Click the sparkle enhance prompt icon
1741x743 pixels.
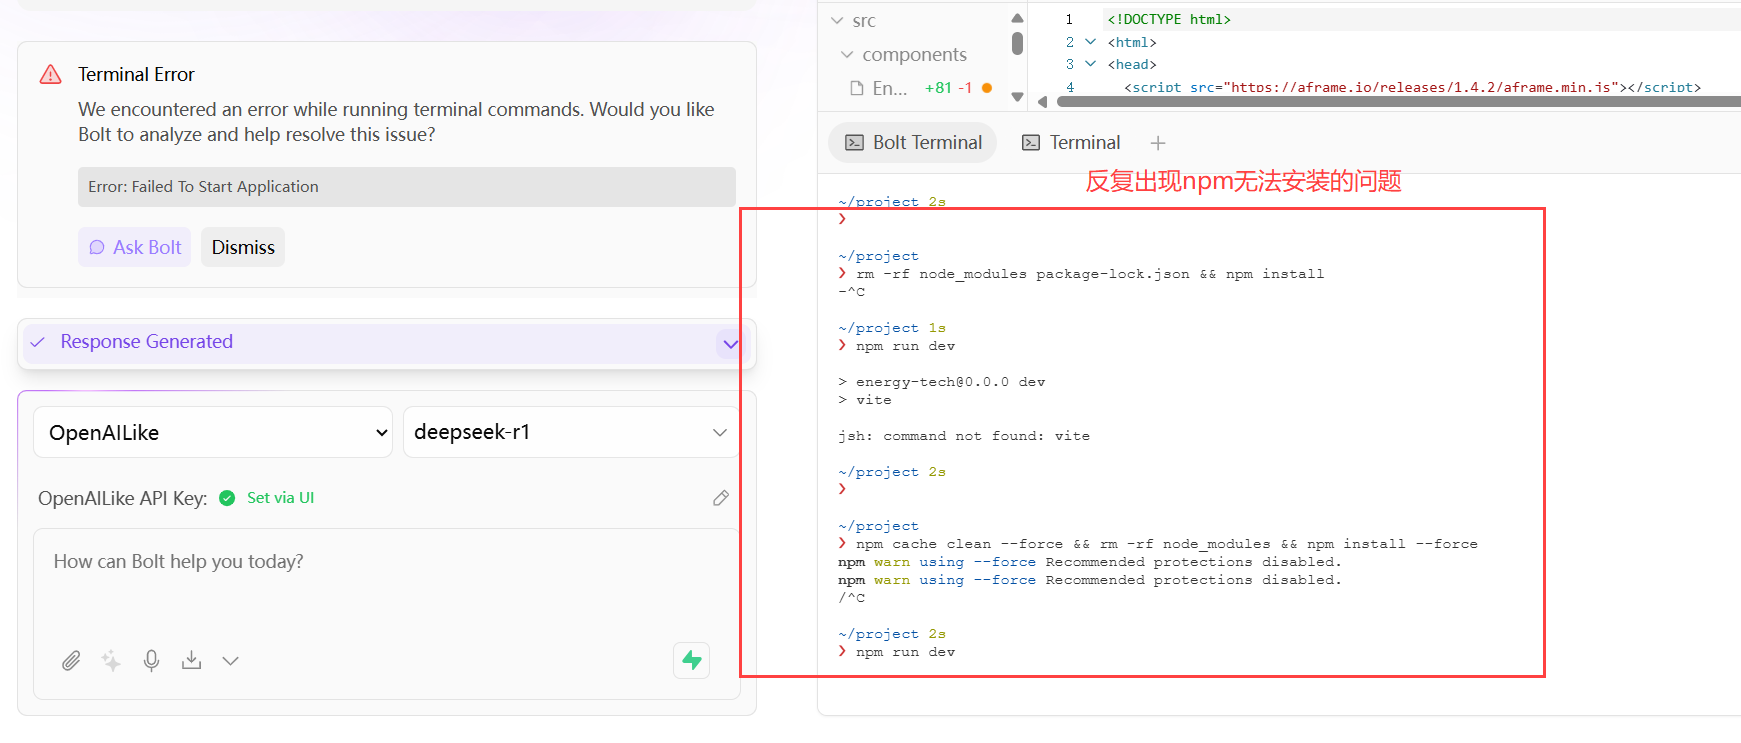click(111, 661)
